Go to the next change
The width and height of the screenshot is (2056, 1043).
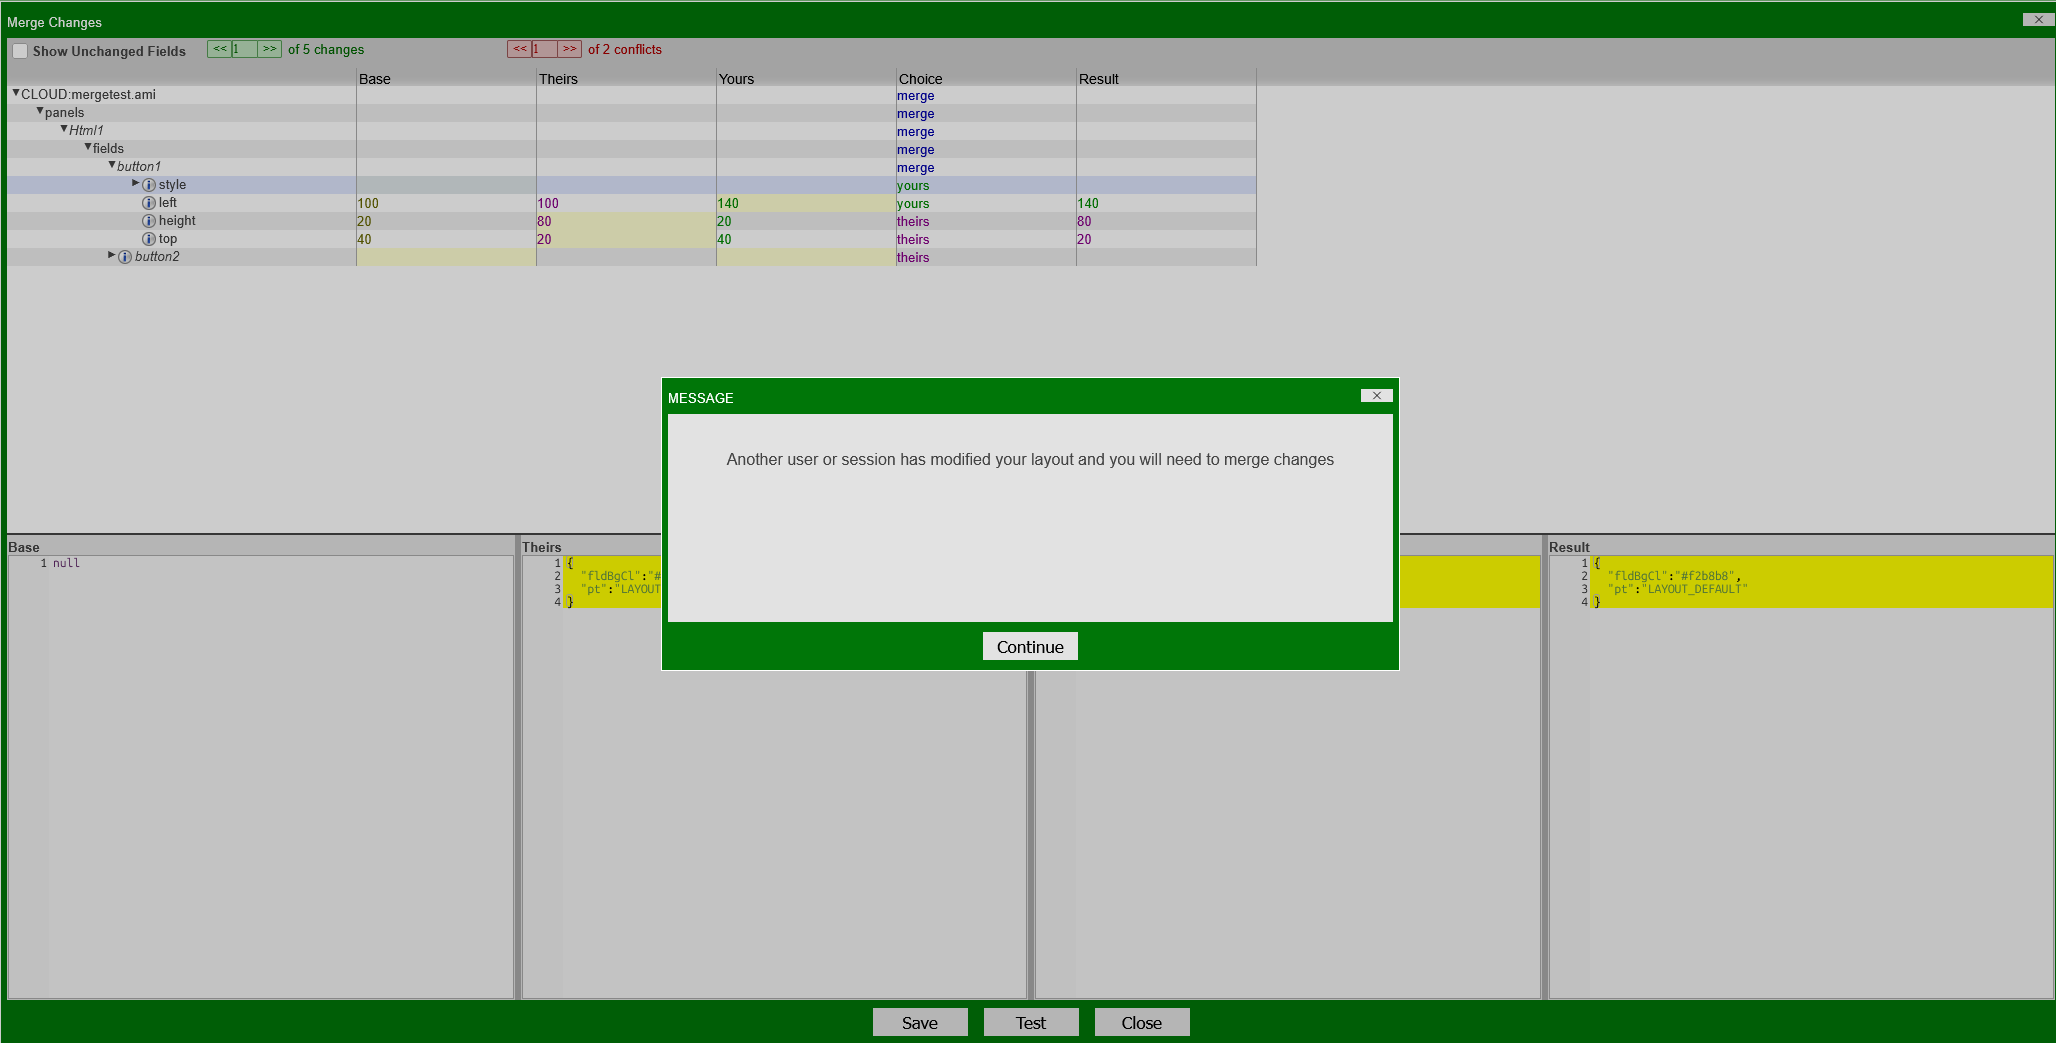tap(268, 48)
